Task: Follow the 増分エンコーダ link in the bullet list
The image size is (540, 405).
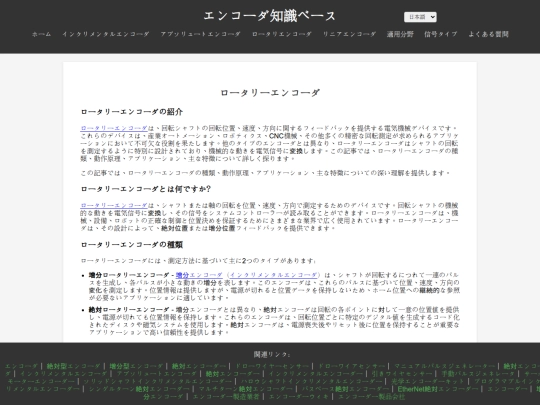Action: (199, 275)
